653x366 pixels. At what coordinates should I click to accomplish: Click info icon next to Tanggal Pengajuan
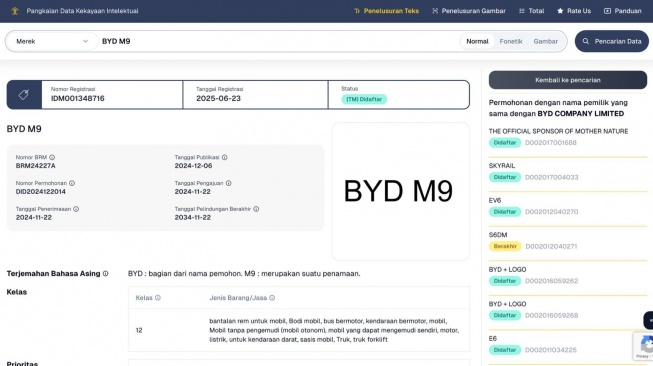[228, 183]
